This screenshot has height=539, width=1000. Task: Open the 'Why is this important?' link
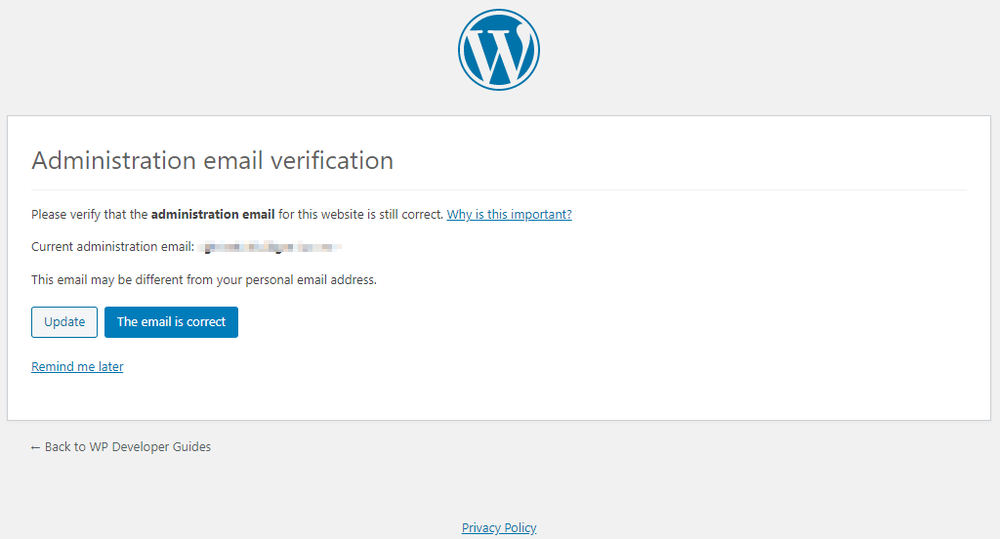click(x=509, y=214)
